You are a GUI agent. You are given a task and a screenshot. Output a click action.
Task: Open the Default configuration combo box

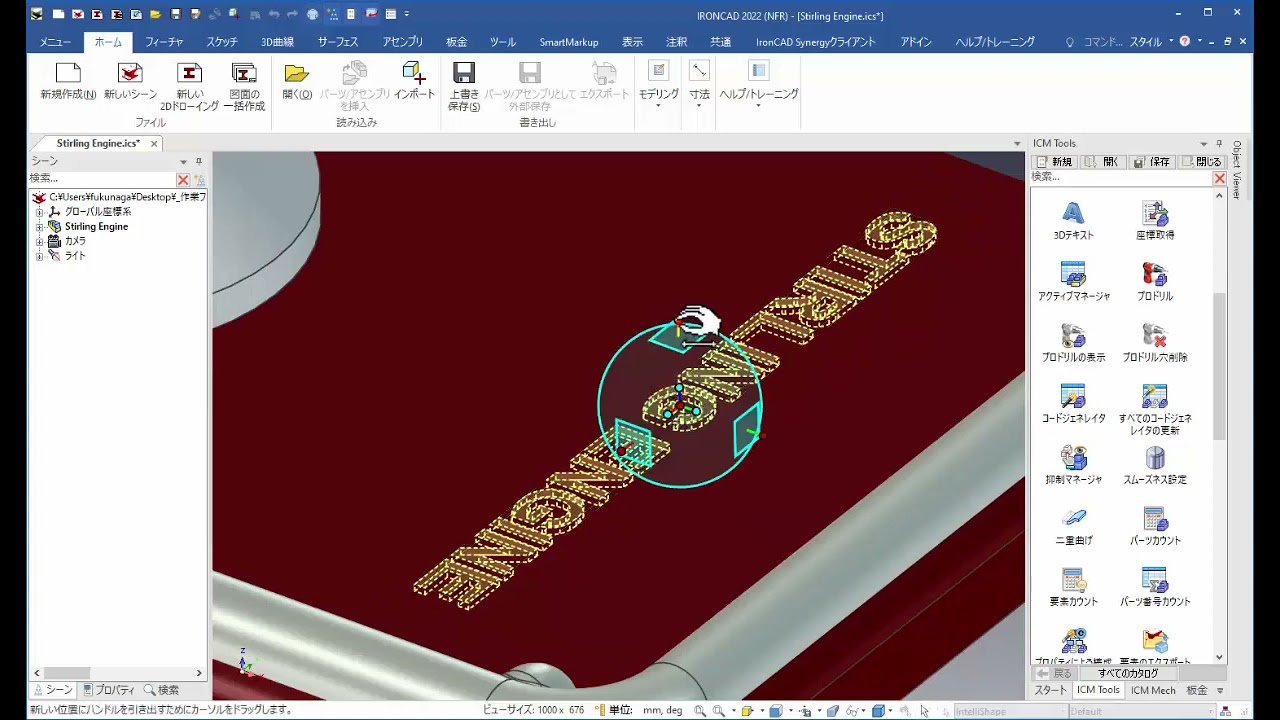click(1140, 711)
